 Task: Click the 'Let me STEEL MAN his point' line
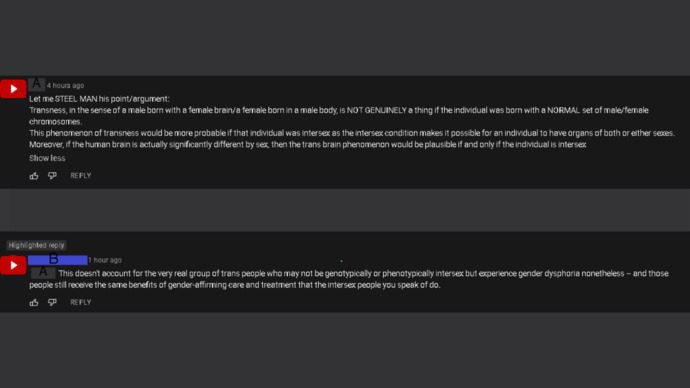coord(99,99)
